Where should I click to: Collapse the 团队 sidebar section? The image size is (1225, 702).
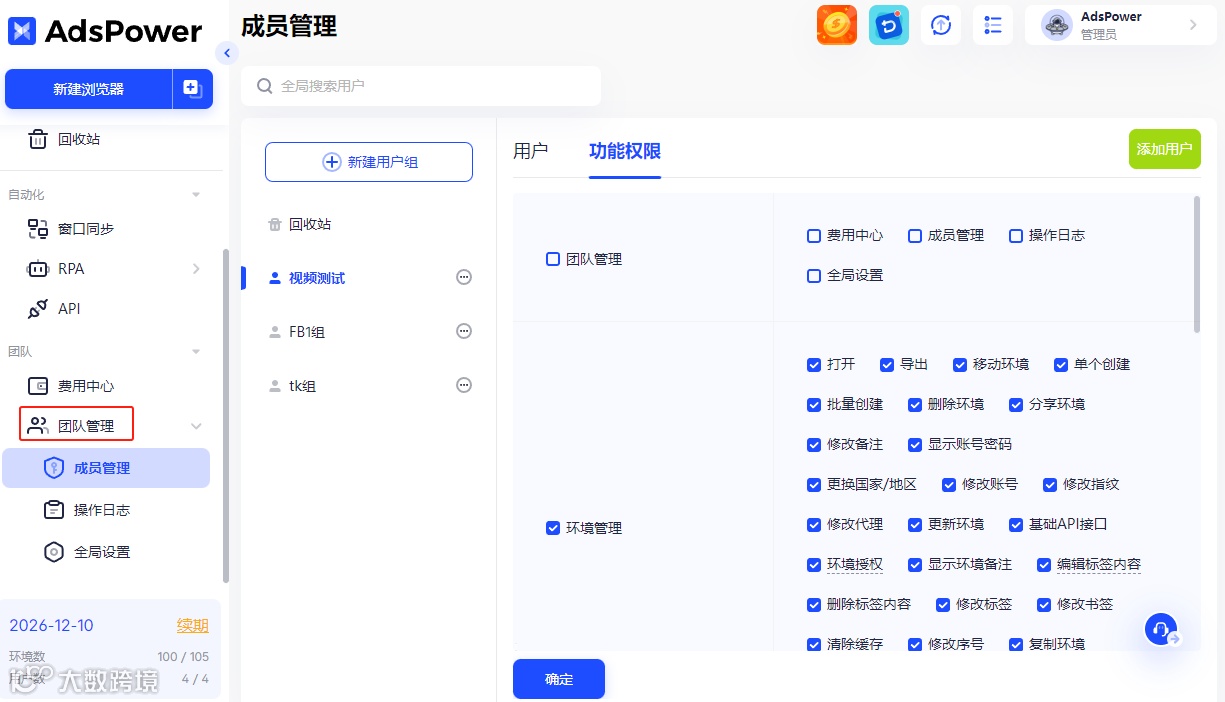pos(196,352)
